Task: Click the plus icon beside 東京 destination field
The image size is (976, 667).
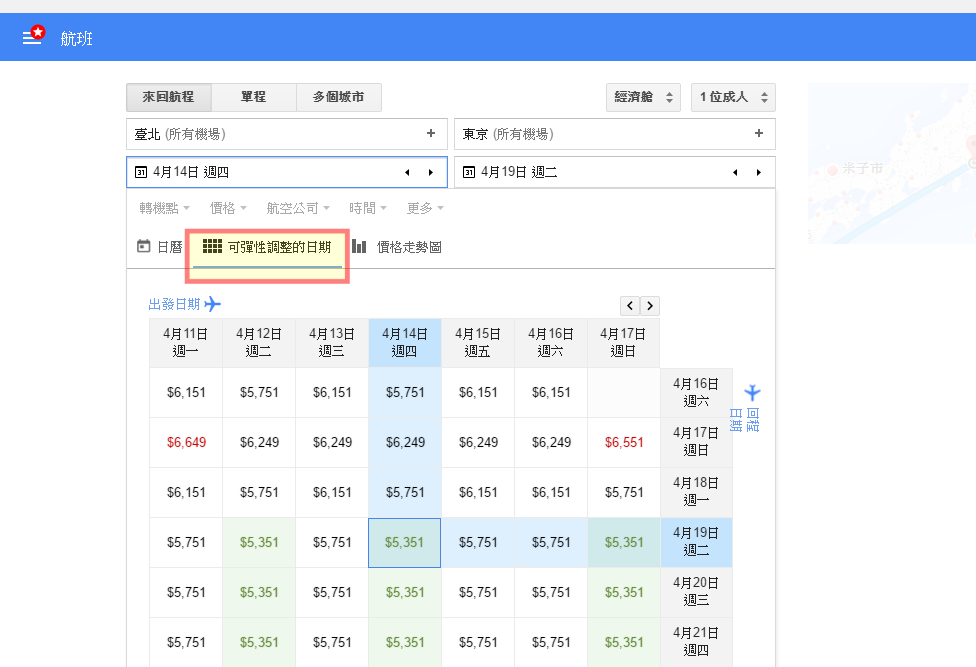Action: pyautogui.click(x=759, y=133)
